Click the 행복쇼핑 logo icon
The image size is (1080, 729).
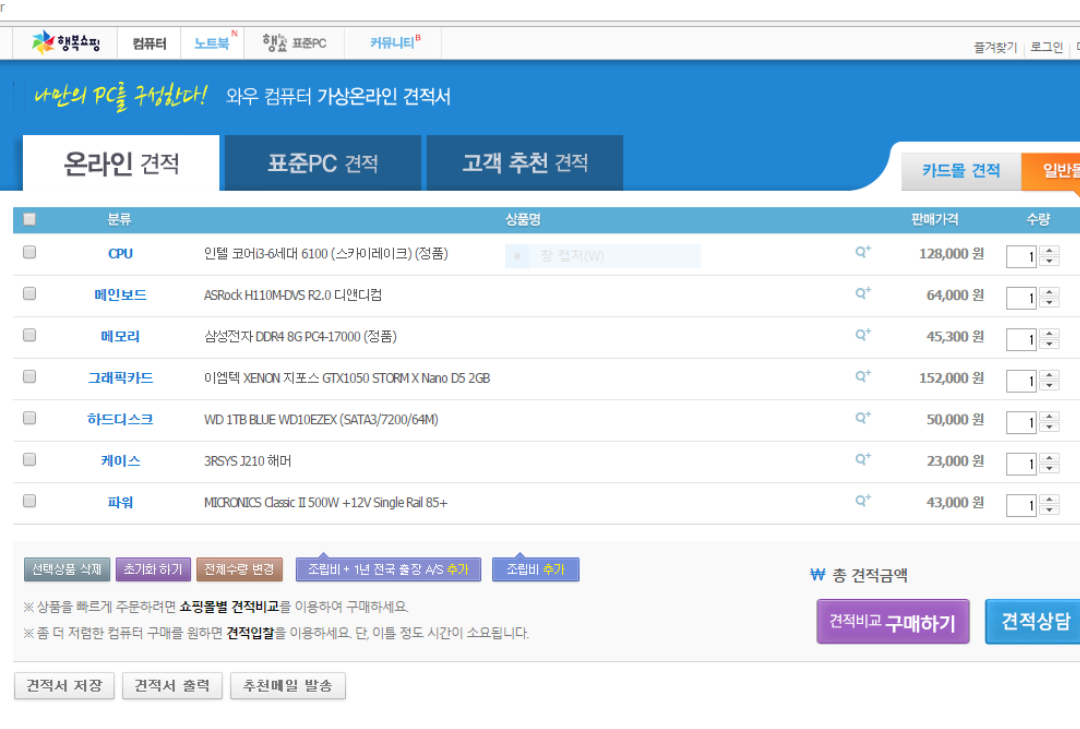click(x=44, y=43)
